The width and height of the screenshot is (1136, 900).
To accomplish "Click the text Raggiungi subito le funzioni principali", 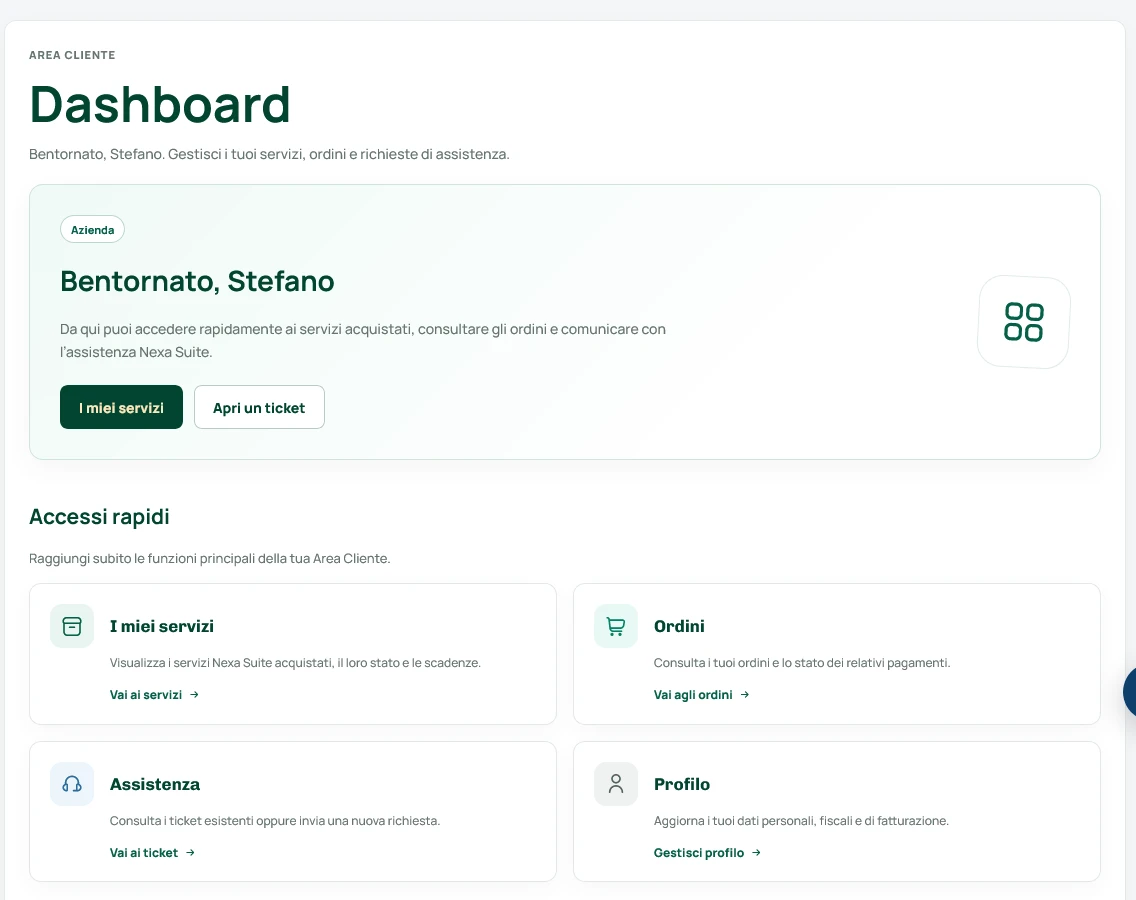I will [209, 559].
